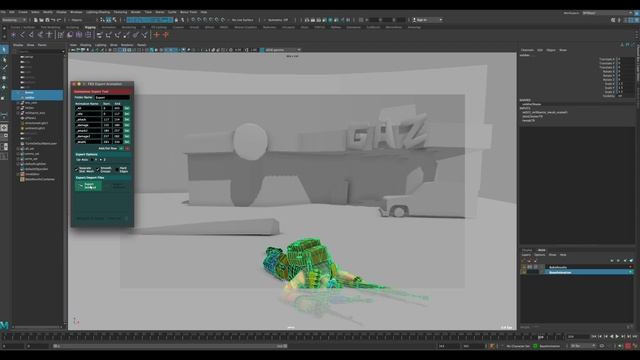
Task: Open the No Character Set dropdown
Action: [x=518, y=346]
